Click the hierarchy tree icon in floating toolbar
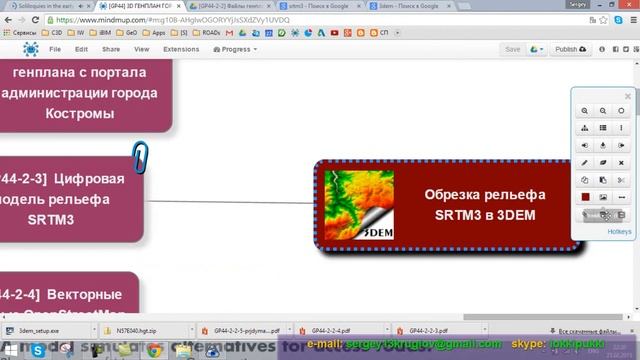The width and height of the screenshot is (640, 360). pyautogui.click(x=584, y=128)
